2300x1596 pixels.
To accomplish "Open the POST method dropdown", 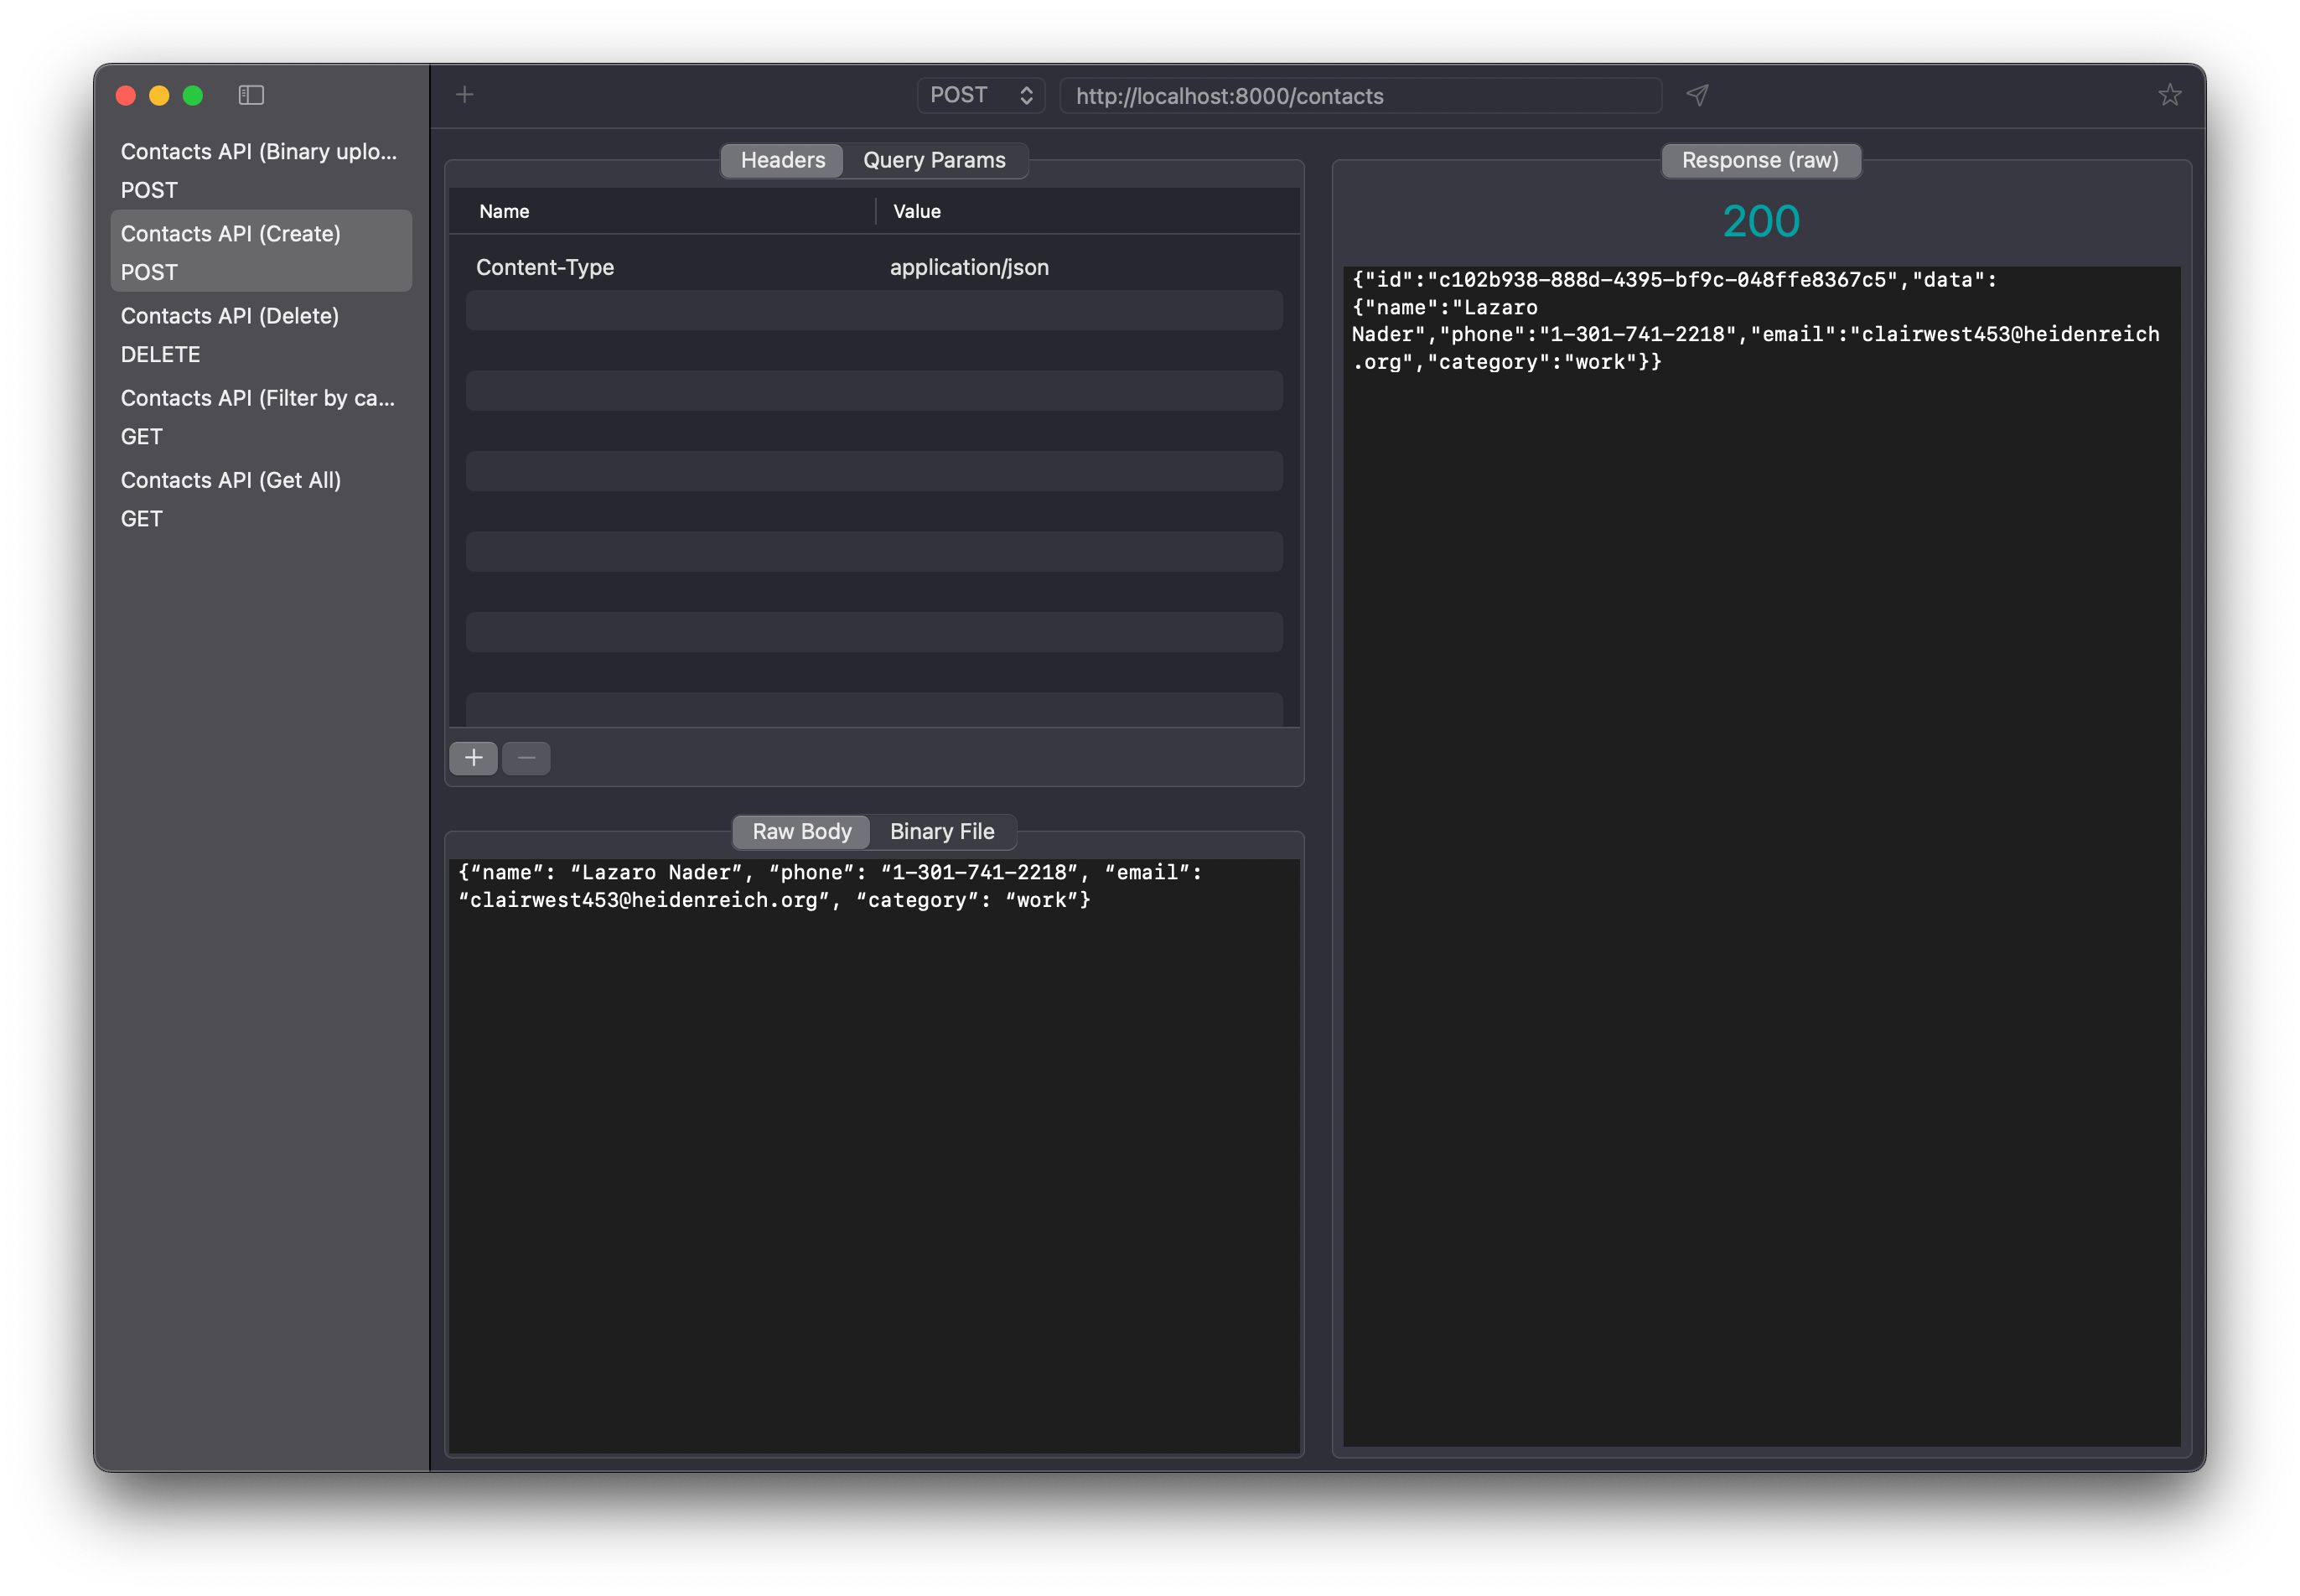I will tap(981, 95).
